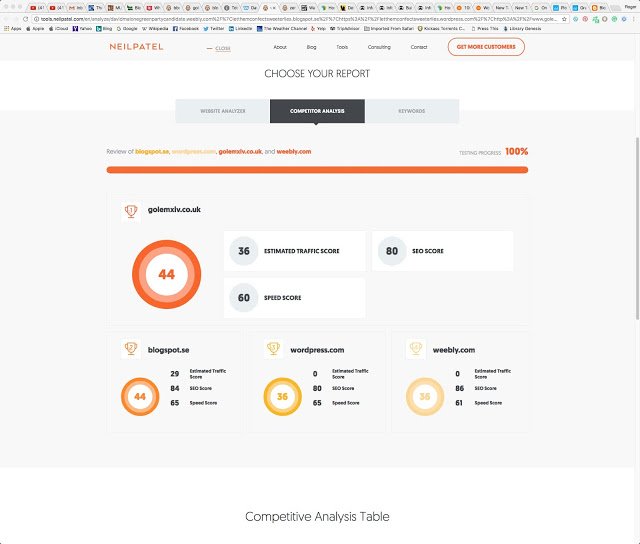Click the 100% testing progress value
Viewport: 640px width, 544px height.
point(516,151)
